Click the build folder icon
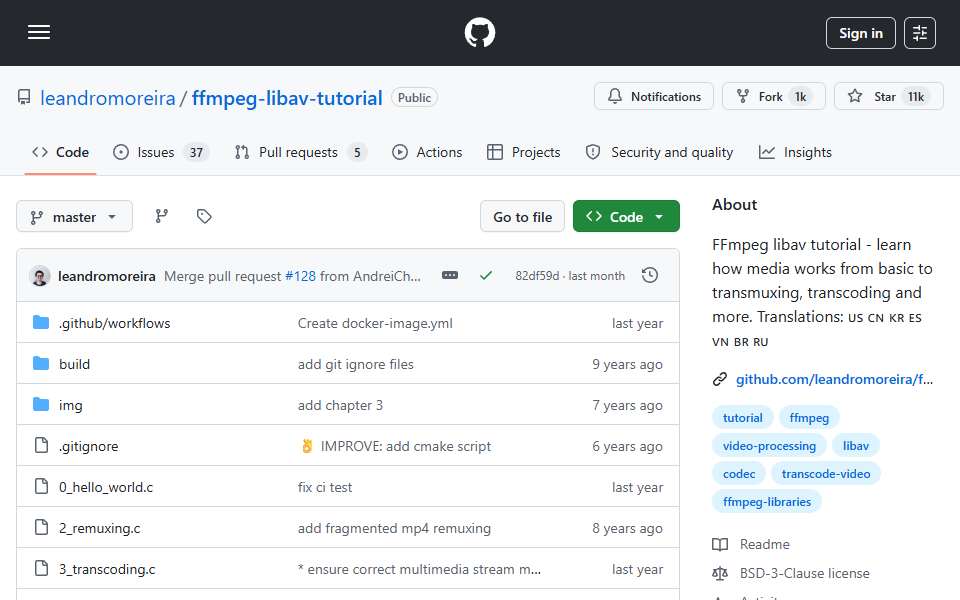Image resolution: width=960 pixels, height=600 pixels. [41, 364]
